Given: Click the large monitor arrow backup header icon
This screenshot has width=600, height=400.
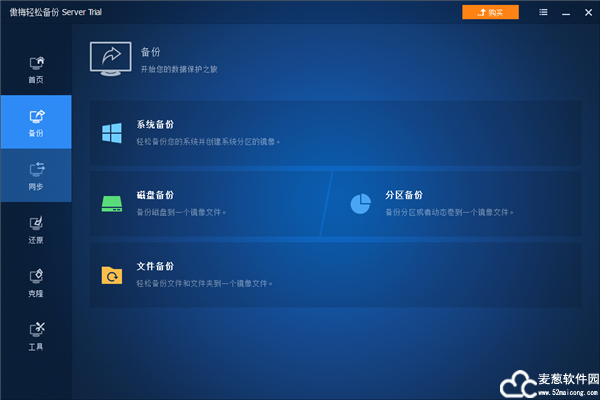Looking at the screenshot, I should coord(111,59).
